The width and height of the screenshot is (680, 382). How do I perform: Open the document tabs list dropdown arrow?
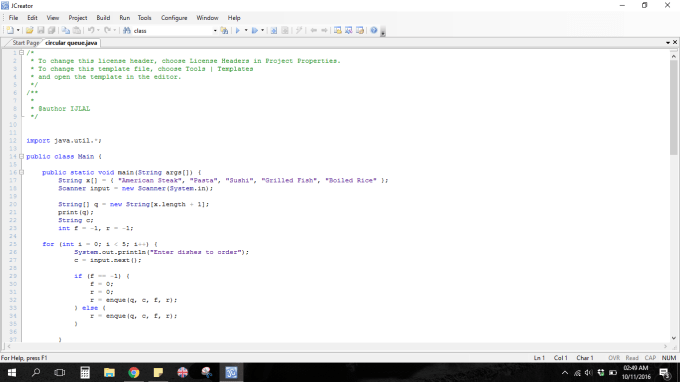click(x=668, y=42)
